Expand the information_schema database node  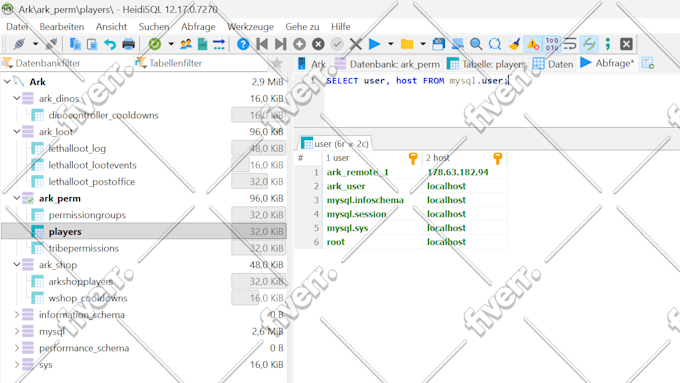click(16, 314)
